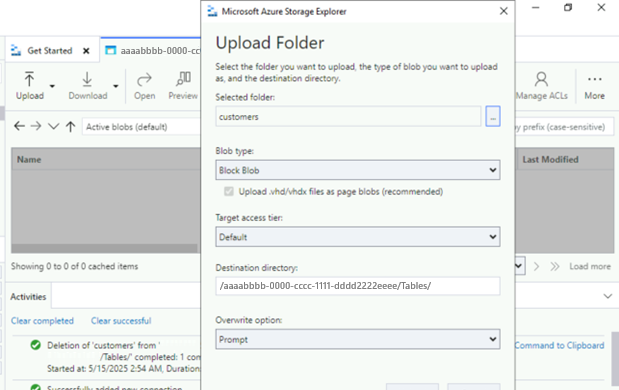Click Clear completed link

(42, 321)
